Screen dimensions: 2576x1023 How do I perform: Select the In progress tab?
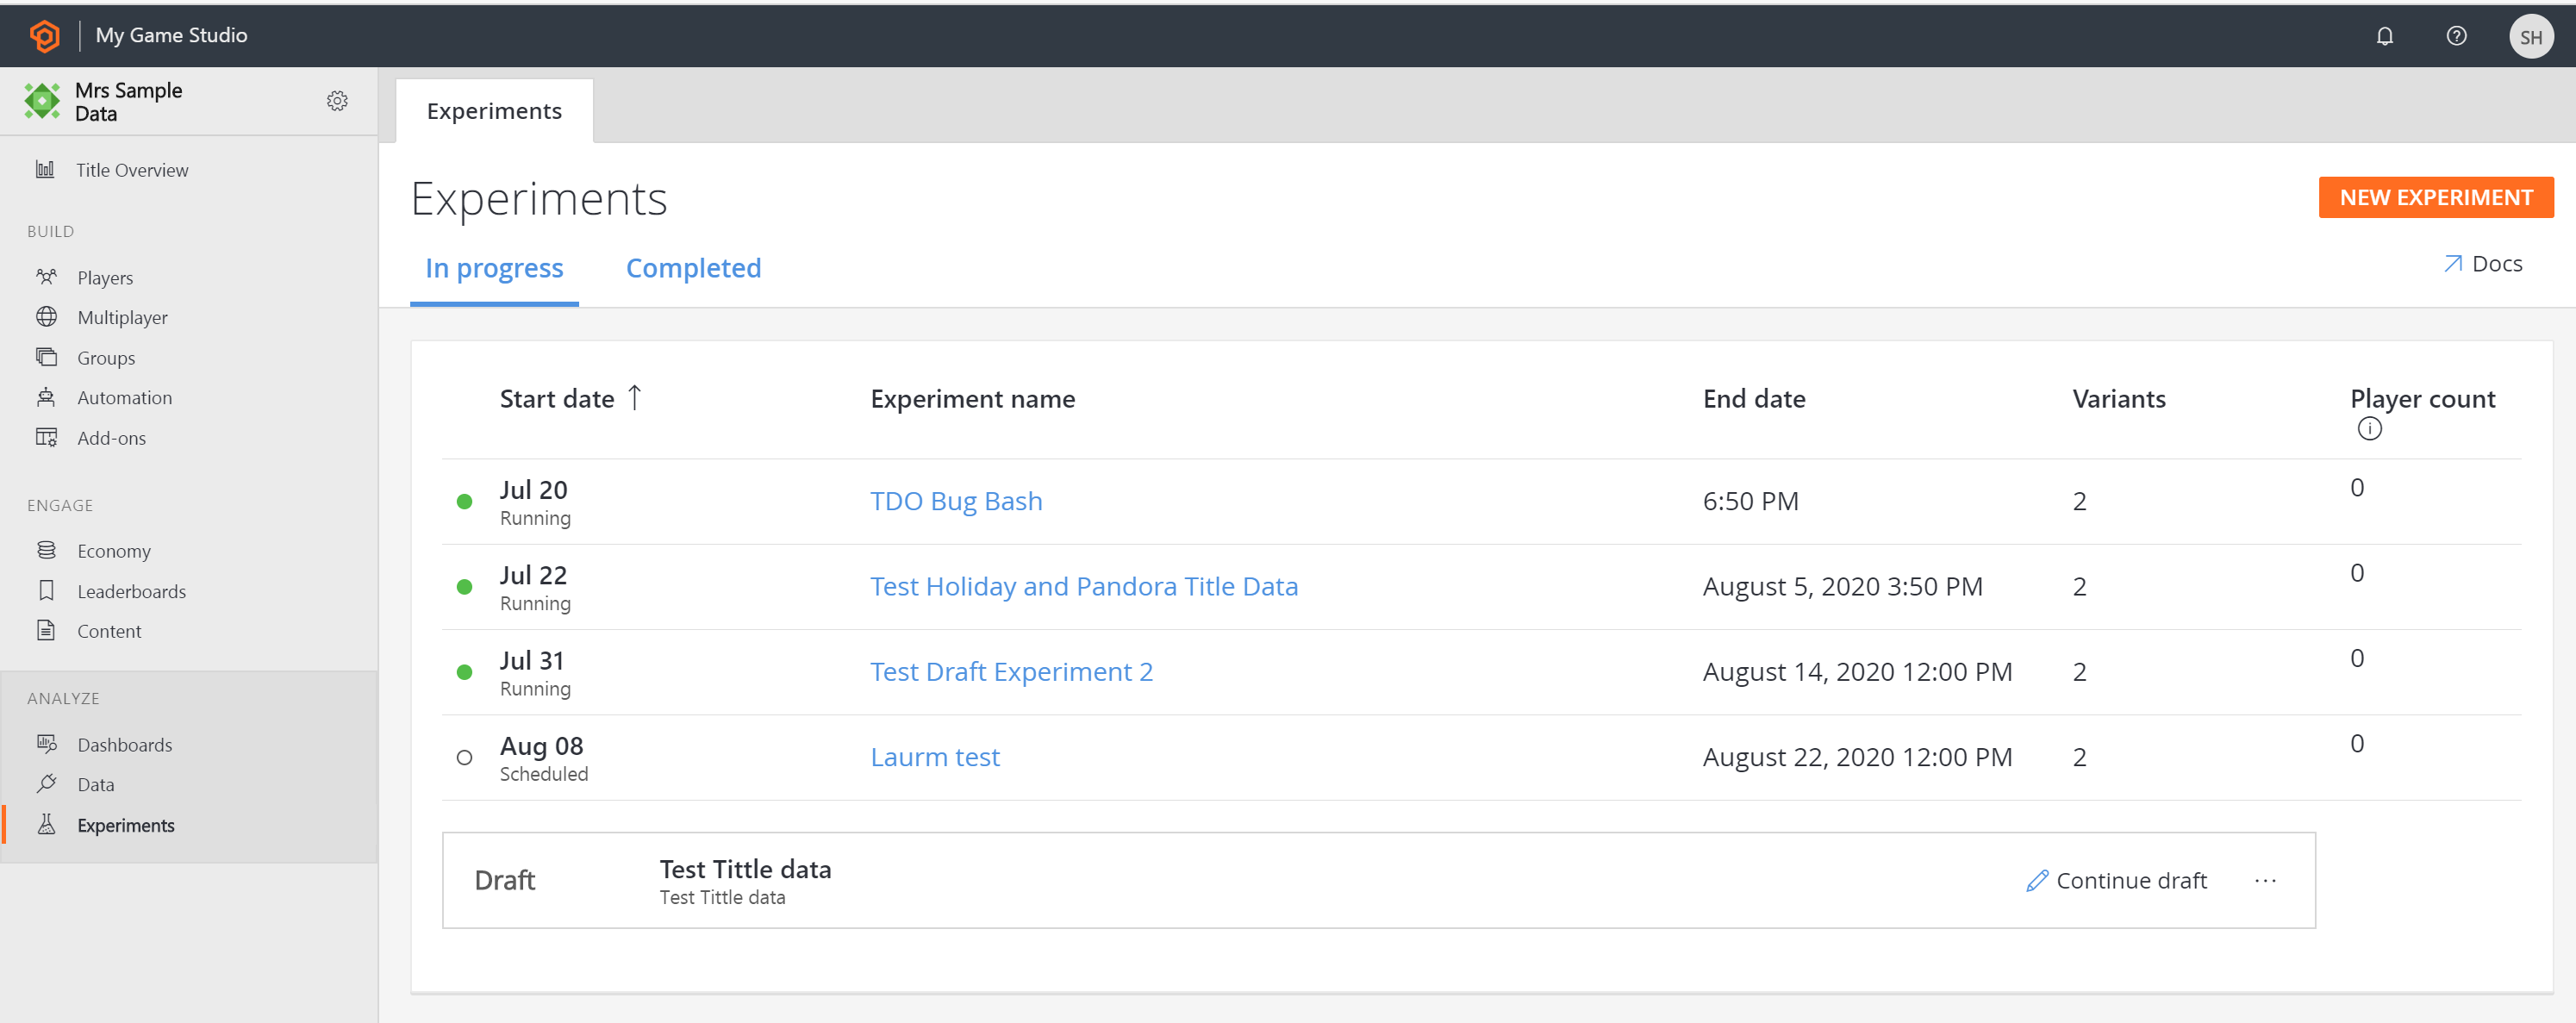click(493, 268)
